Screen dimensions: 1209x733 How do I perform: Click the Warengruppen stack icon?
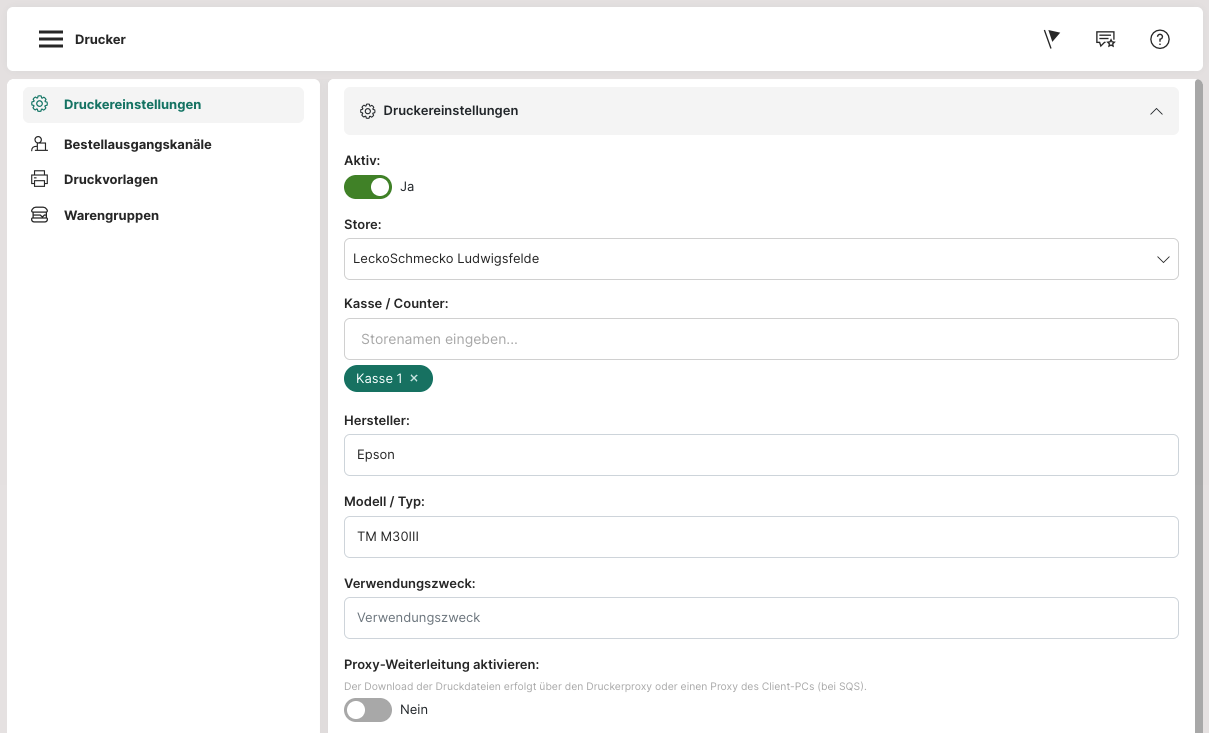tap(40, 215)
